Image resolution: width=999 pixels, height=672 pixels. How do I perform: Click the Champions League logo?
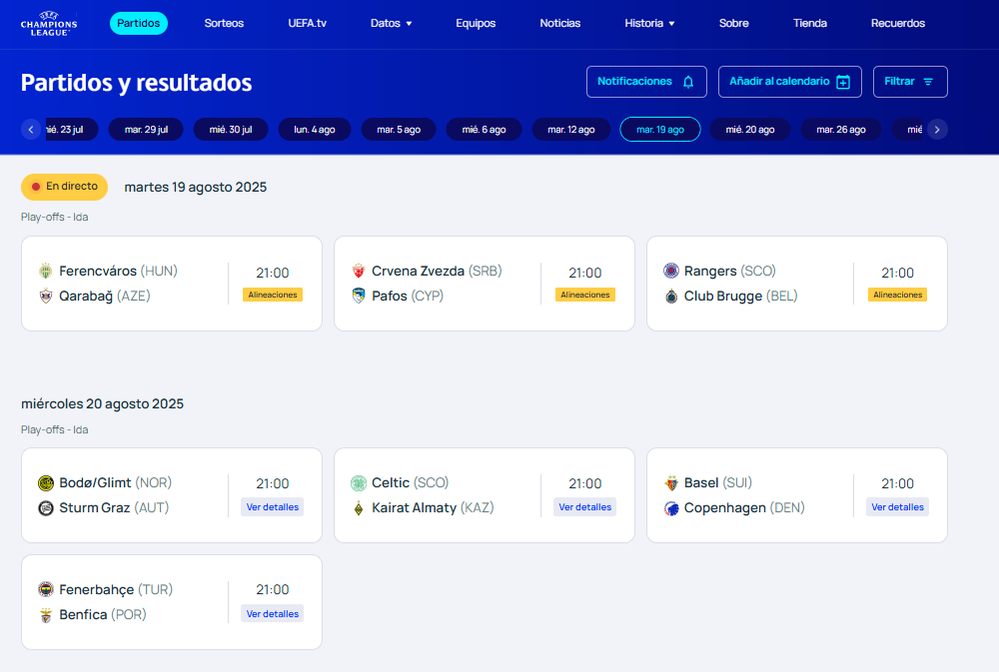(48, 23)
